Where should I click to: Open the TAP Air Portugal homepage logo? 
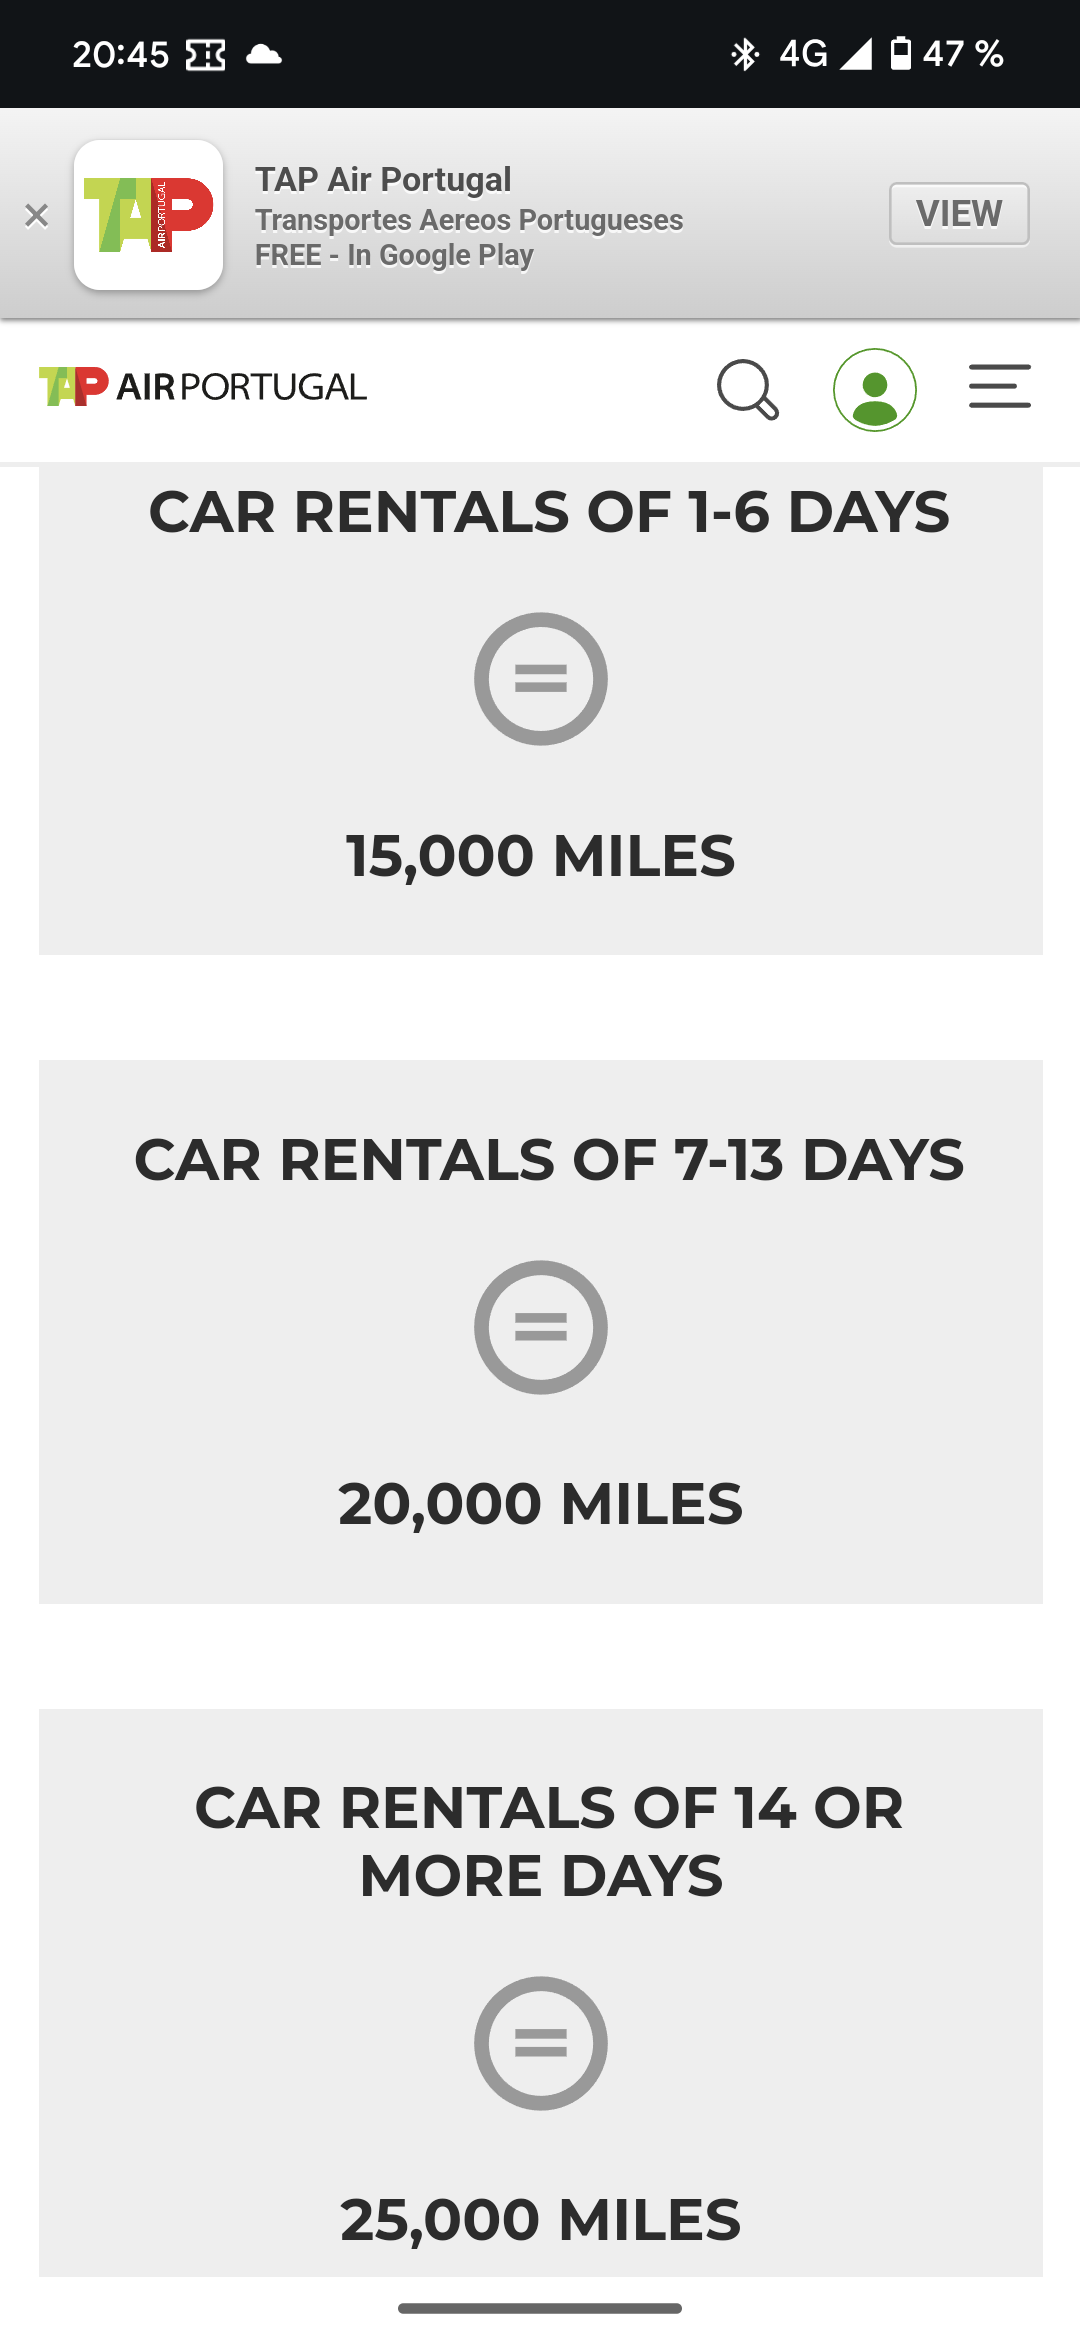click(203, 387)
